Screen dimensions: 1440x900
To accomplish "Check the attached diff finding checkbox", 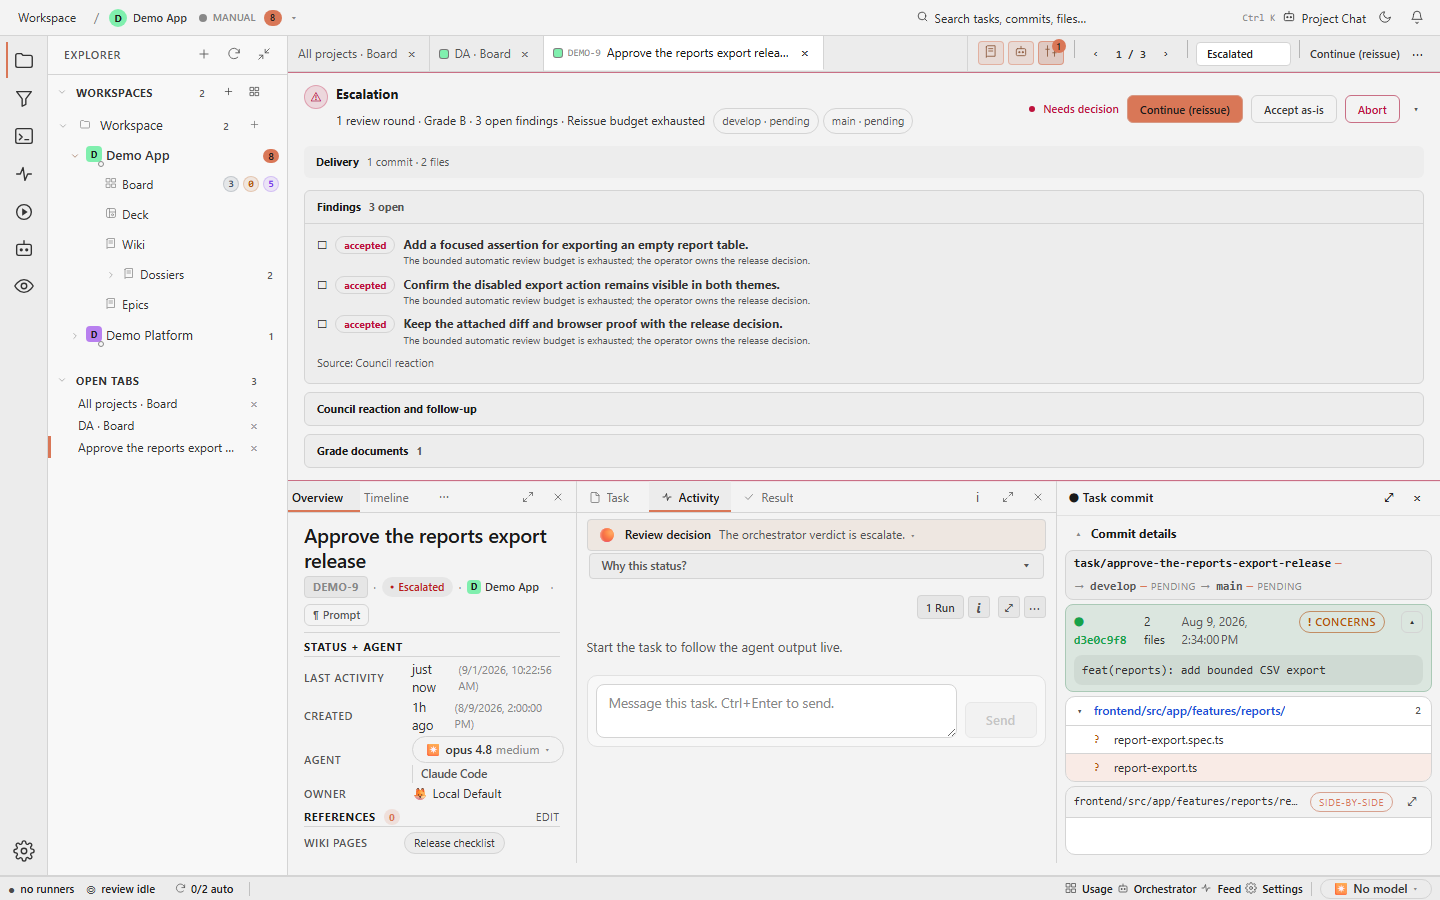I will coord(322,324).
